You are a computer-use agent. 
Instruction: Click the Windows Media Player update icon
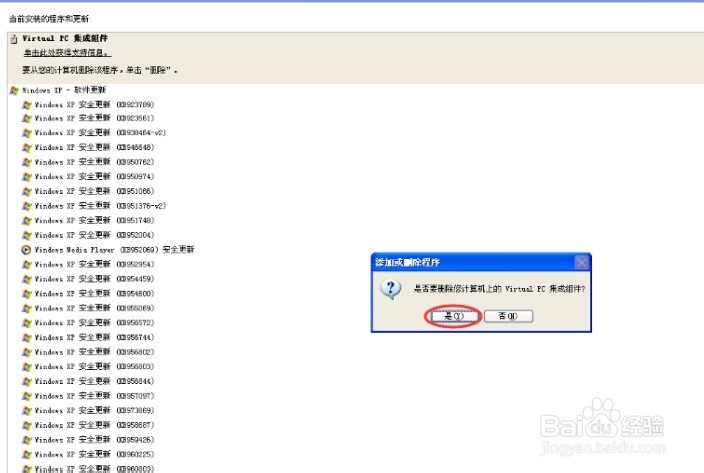pos(26,250)
